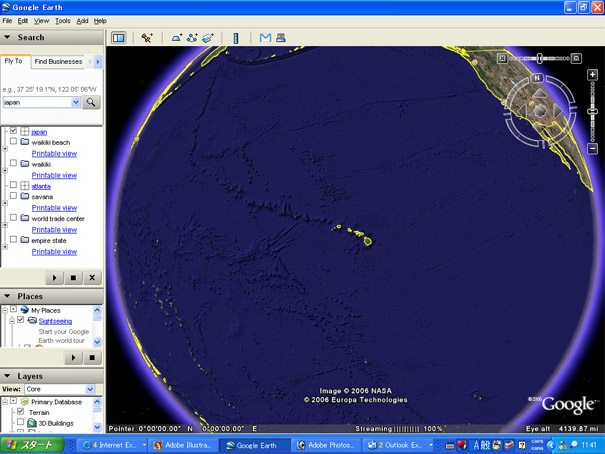Open the Add menu

pos(82,21)
